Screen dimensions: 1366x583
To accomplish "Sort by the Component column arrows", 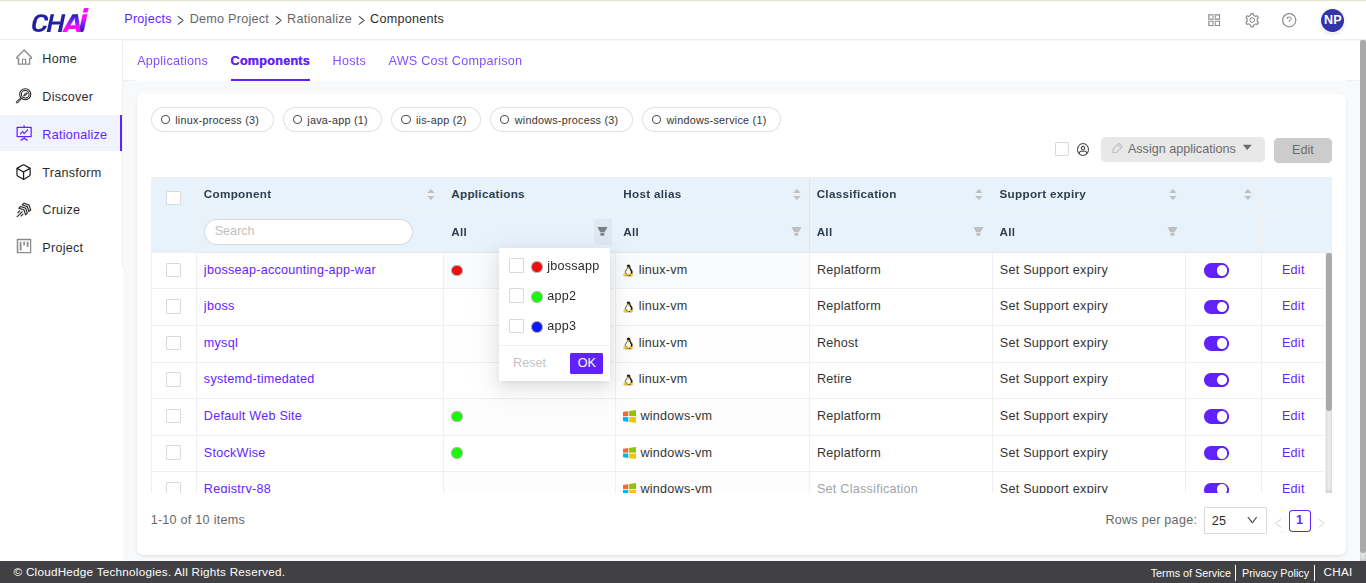I will (x=431, y=194).
